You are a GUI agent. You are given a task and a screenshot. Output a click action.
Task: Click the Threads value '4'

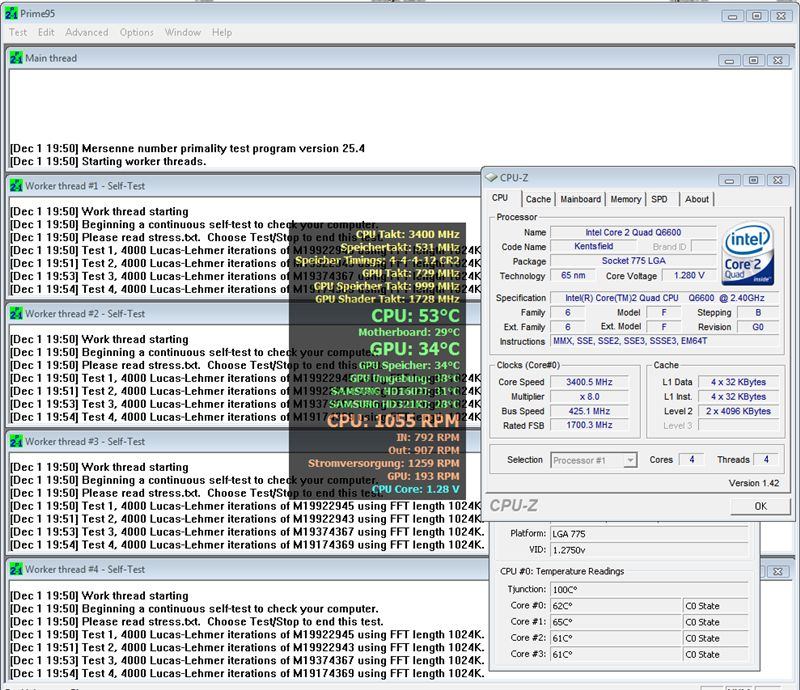[x=765, y=459]
